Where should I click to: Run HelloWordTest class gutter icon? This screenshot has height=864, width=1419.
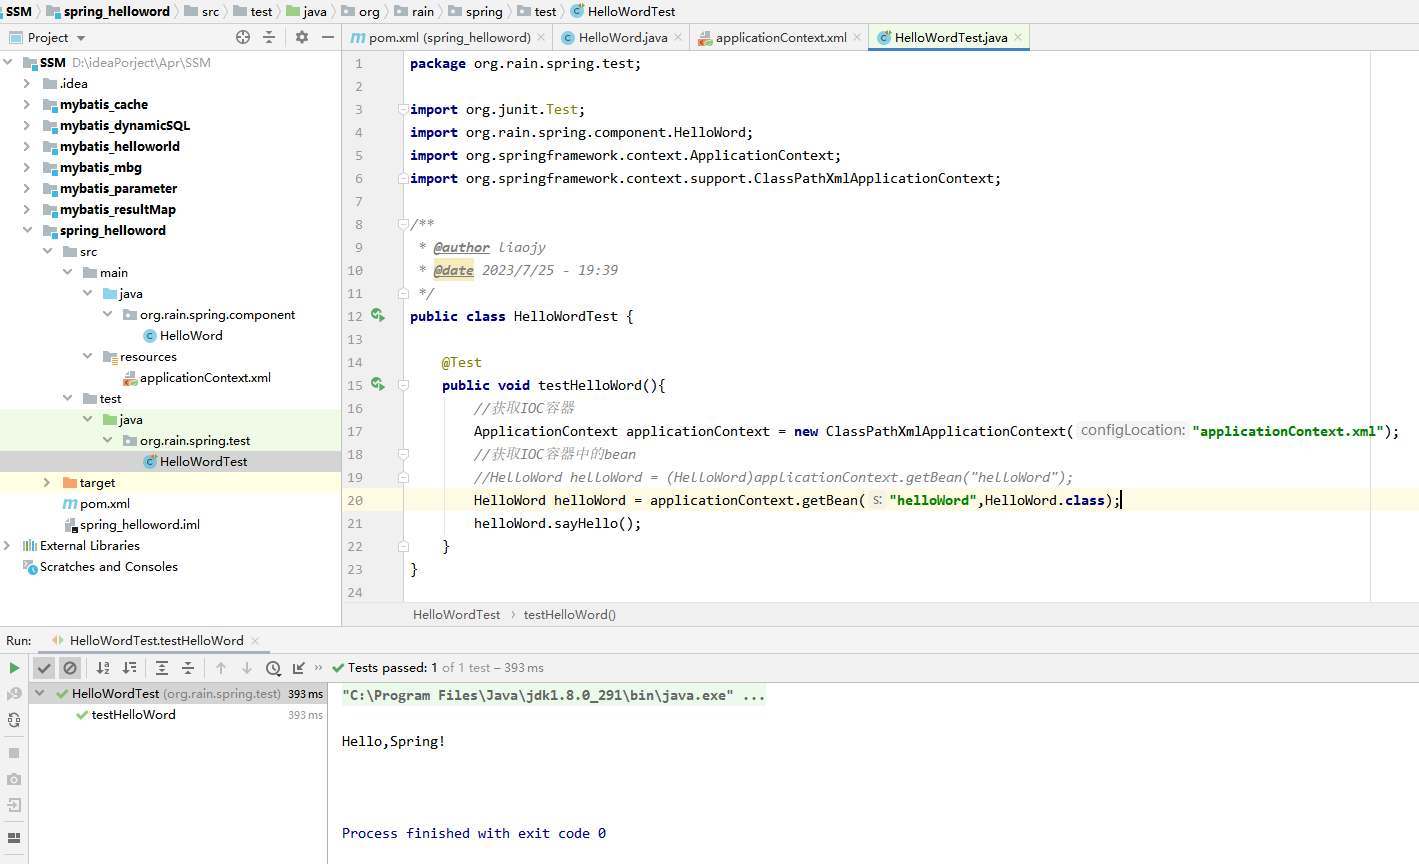click(378, 315)
